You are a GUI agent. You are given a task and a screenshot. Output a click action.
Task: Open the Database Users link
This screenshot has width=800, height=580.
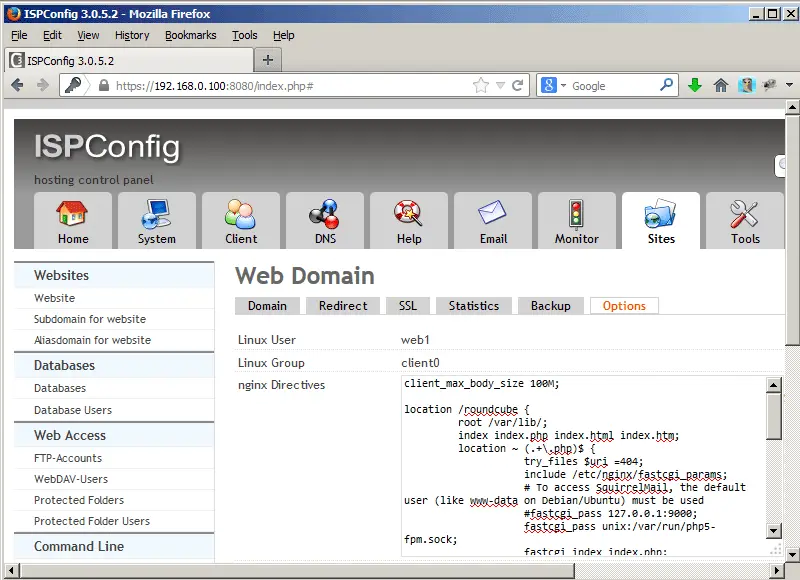(x=73, y=410)
